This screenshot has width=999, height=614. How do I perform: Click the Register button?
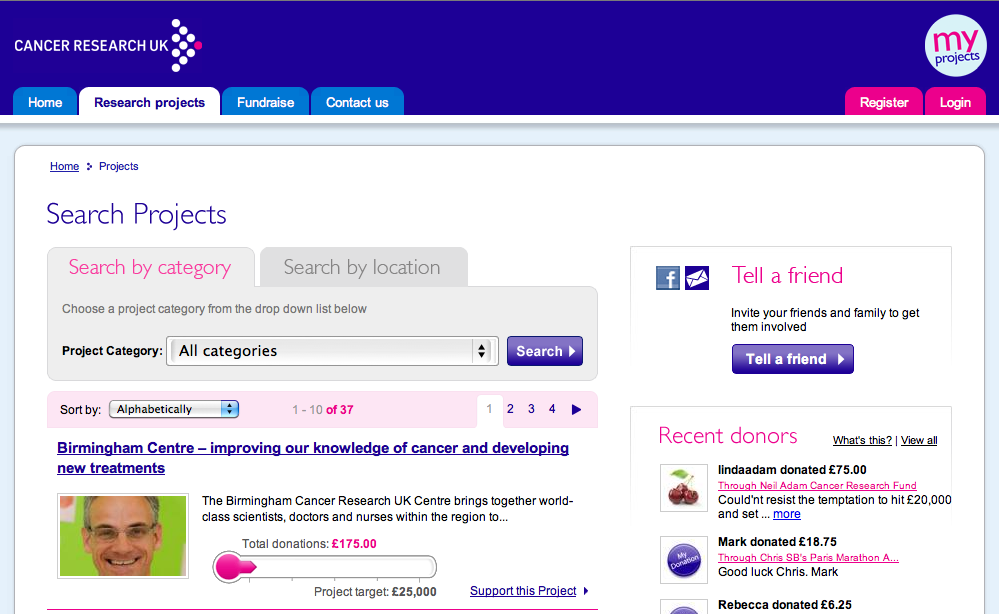(x=884, y=102)
